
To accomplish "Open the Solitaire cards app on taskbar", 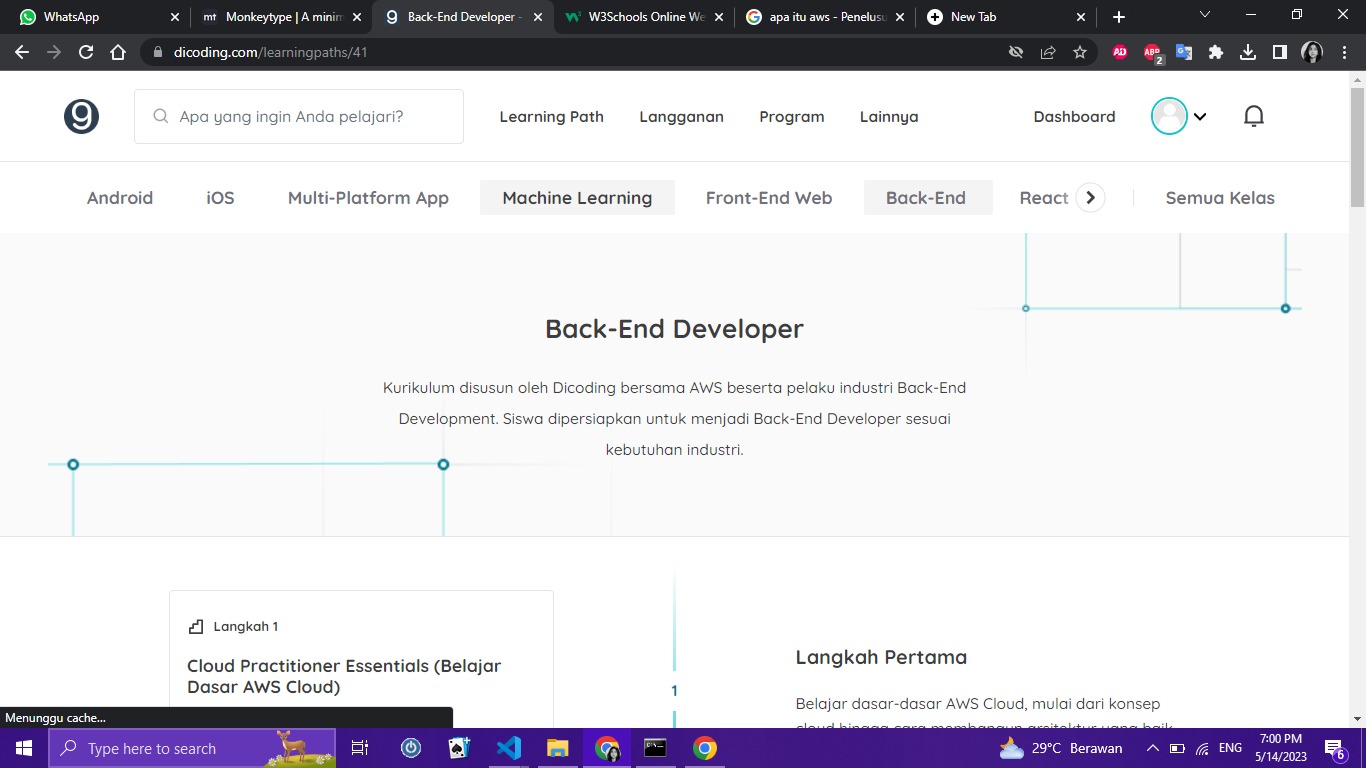I will coord(460,748).
